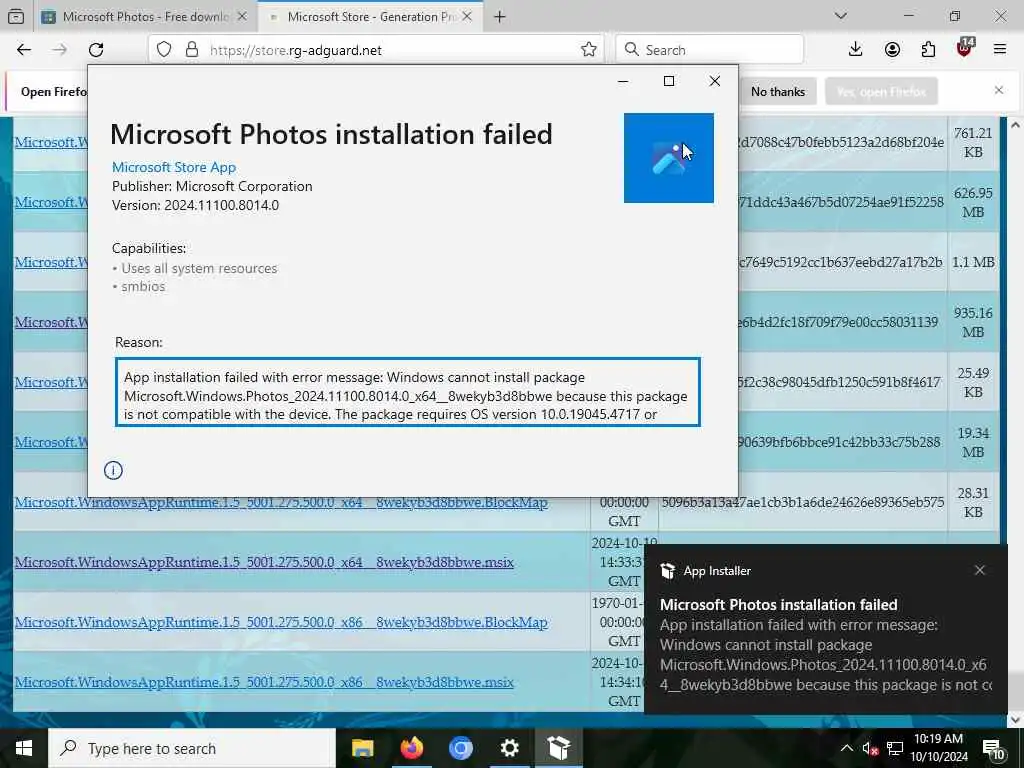The height and width of the screenshot is (768, 1024).
Task: Close the App Installer dialog
Action: coord(714,81)
